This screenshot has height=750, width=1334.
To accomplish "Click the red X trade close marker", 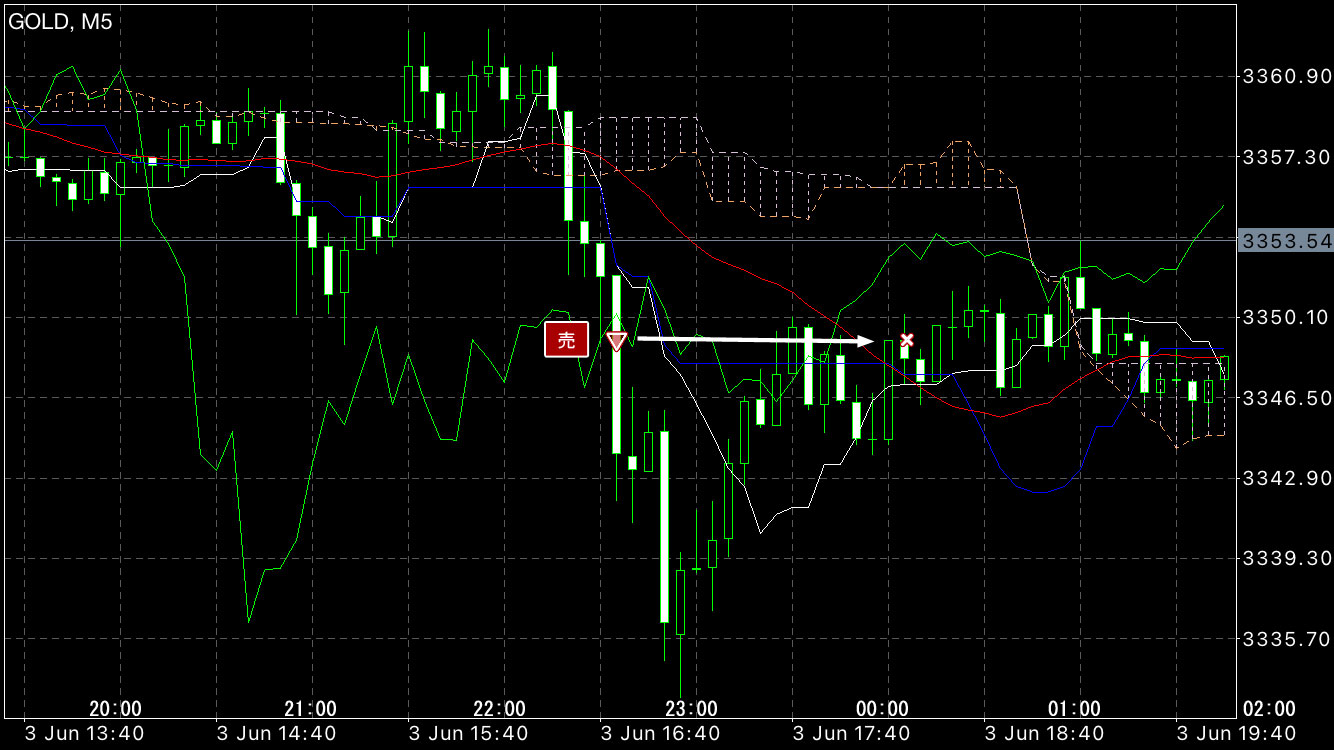I will click(x=907, y=340).
